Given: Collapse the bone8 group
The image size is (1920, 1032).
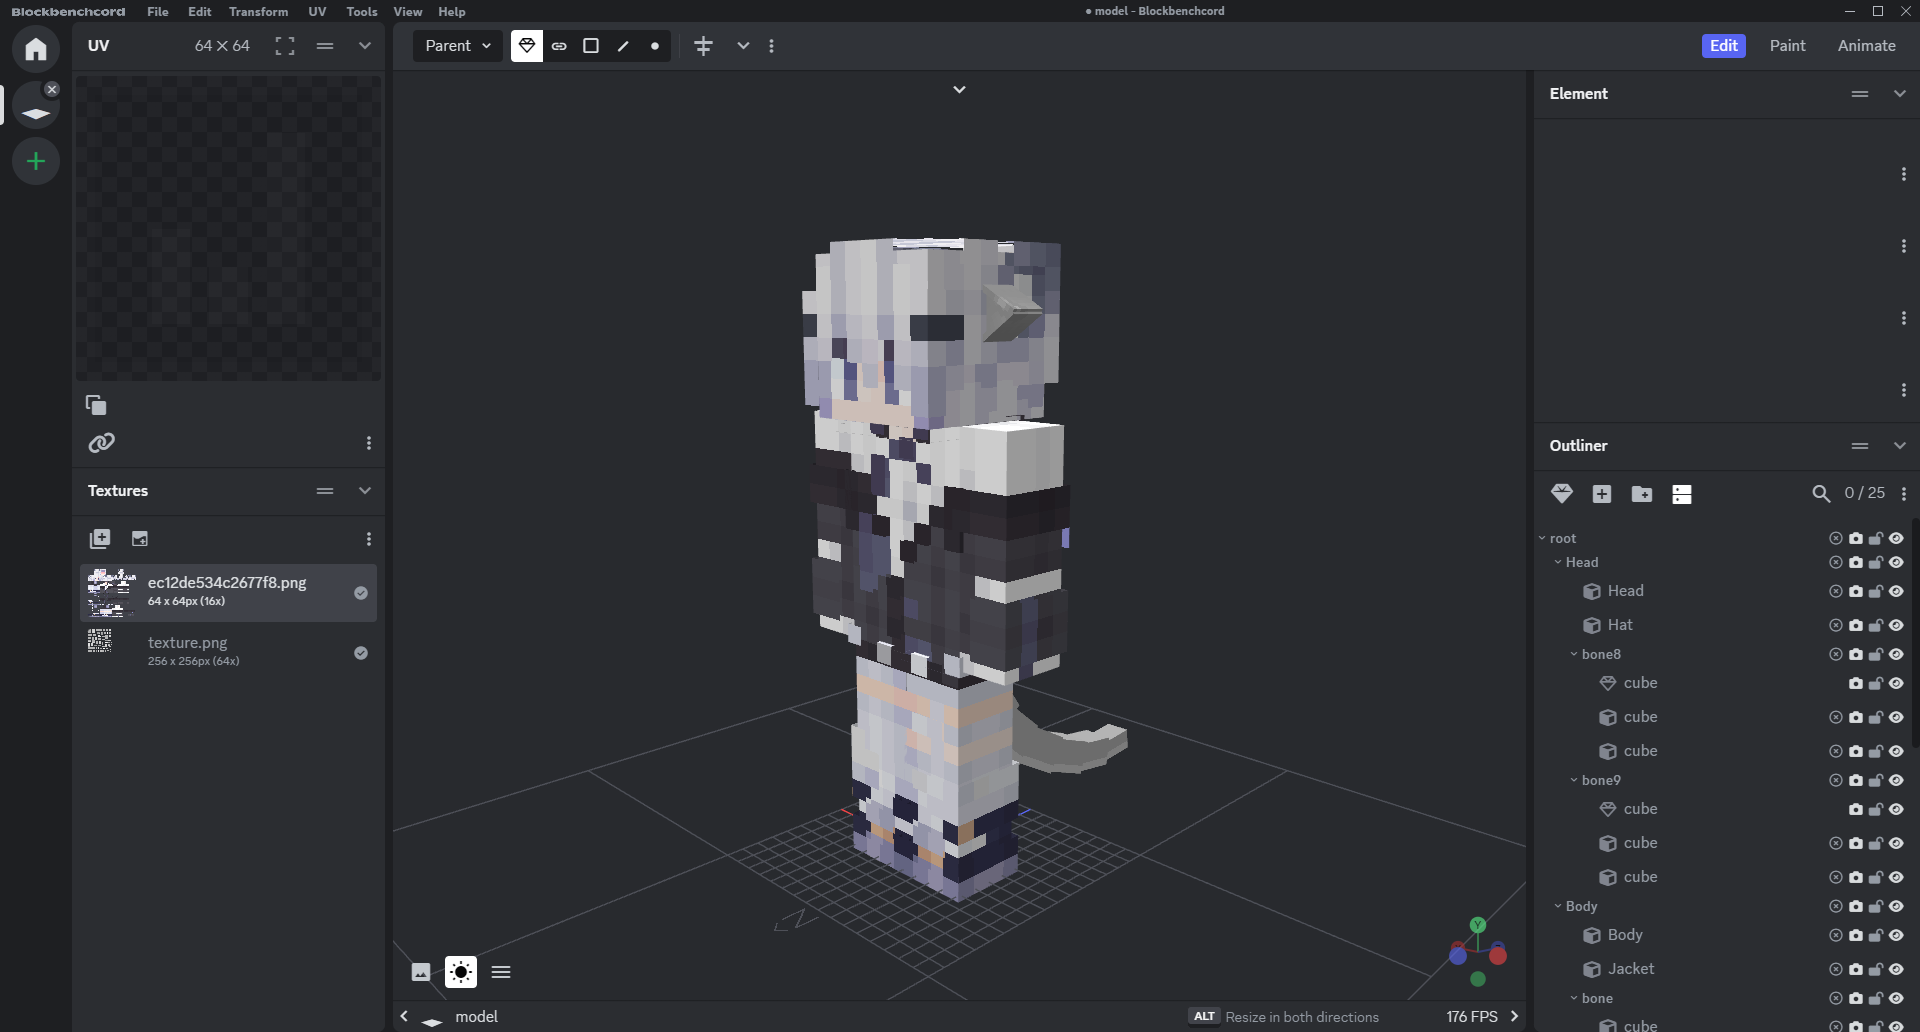Looking at the screenshot, I should tap(1574, 654).
